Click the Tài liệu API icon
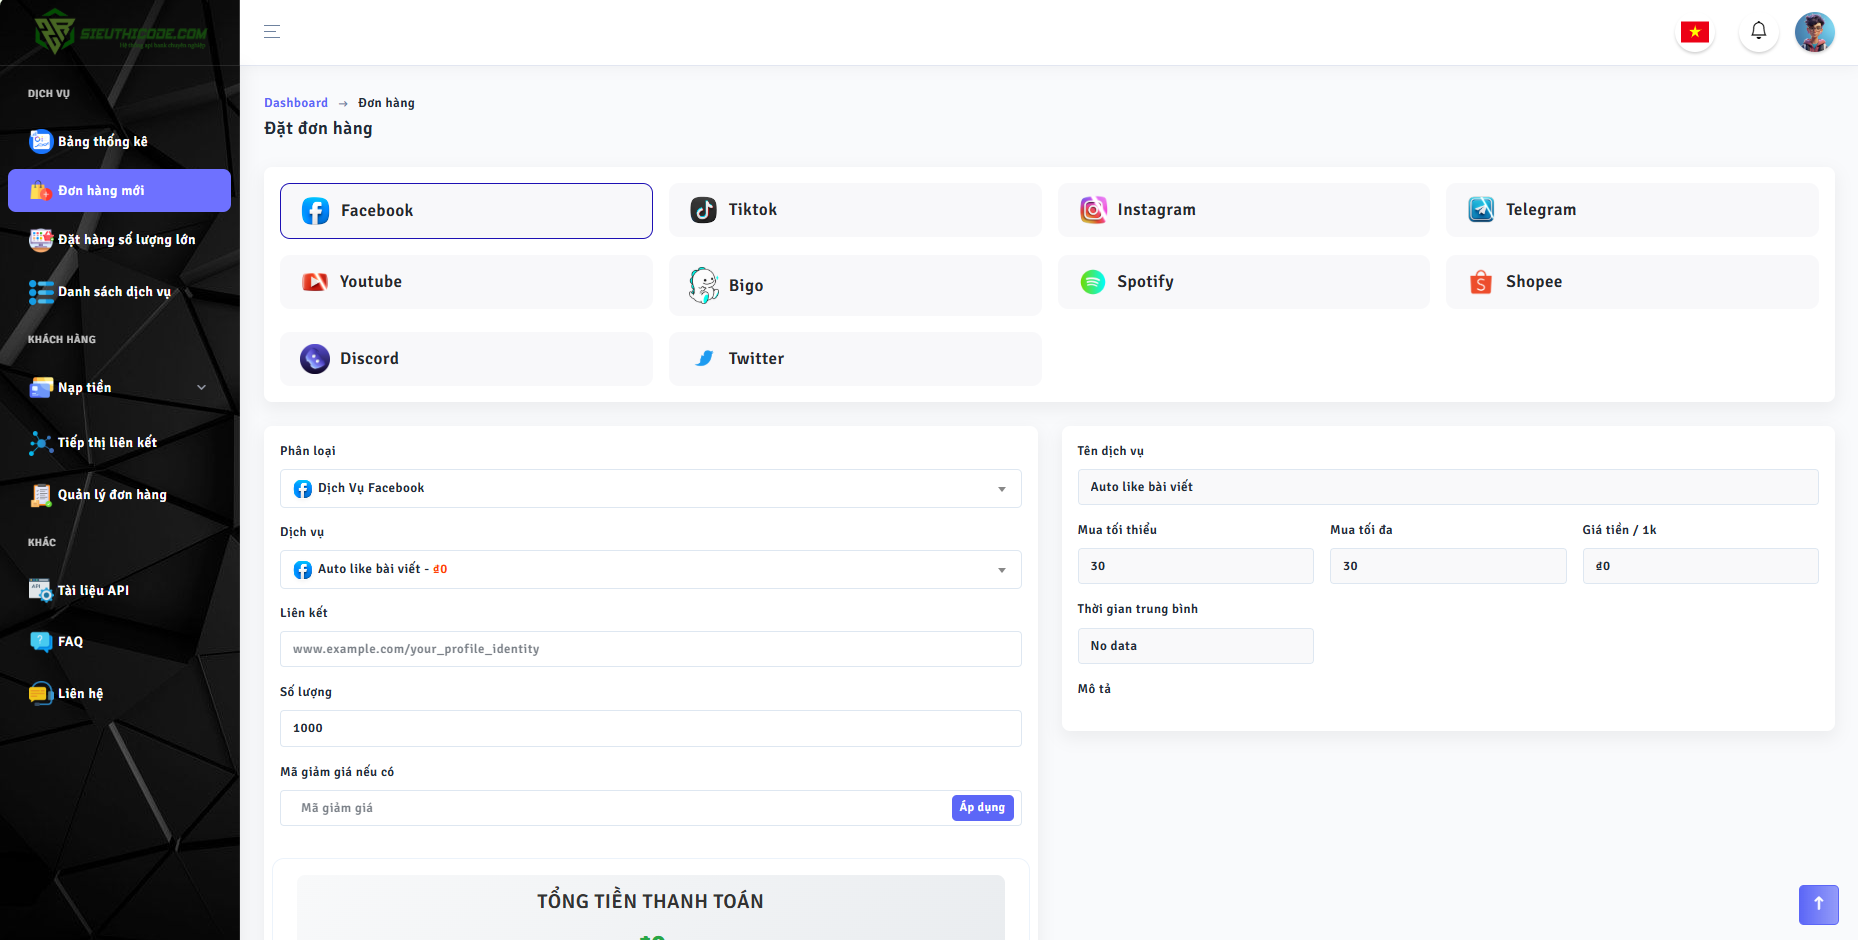The width and height of the screenshot is (1858, 940). click(41, 591)
